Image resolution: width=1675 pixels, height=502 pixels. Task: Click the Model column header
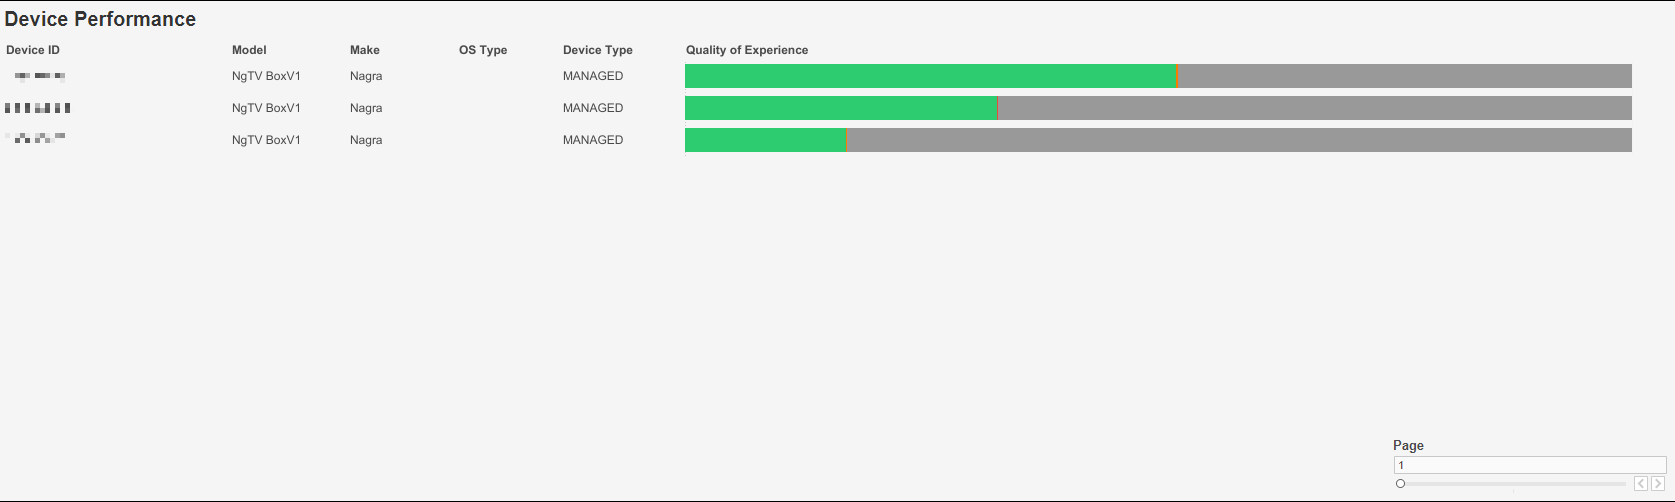249,50
